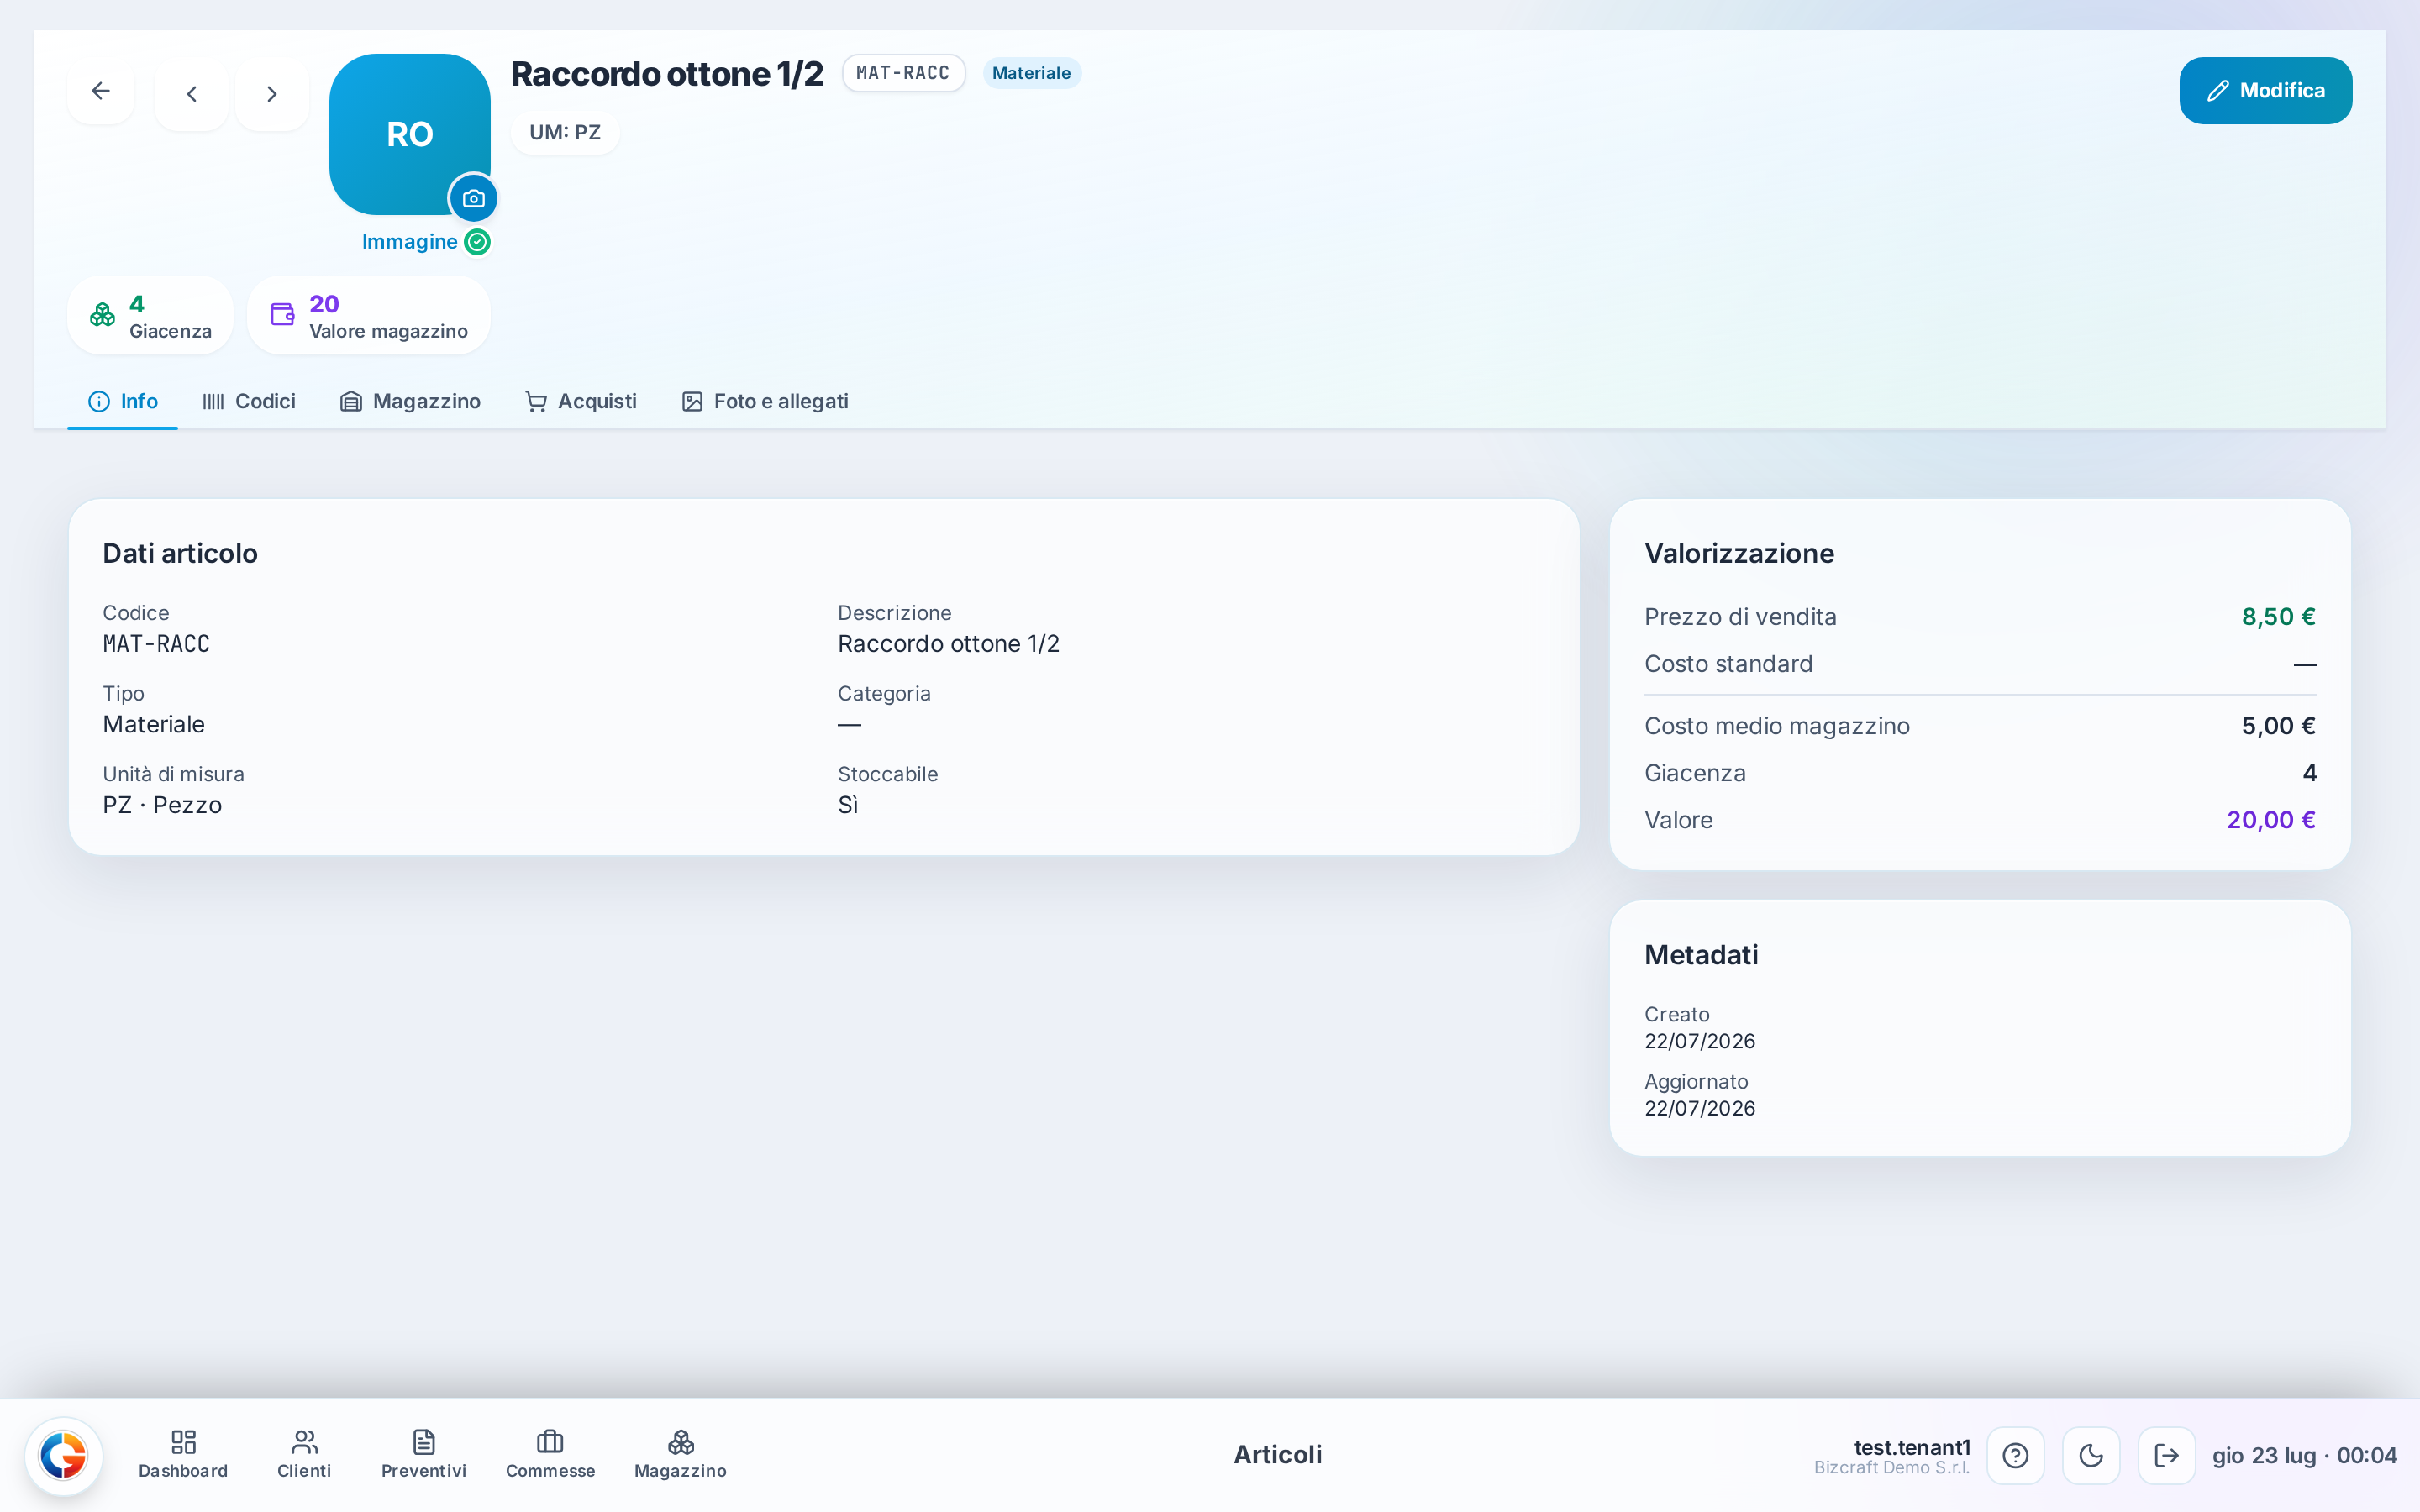Switch to the Acquisti tab
2420x1512 pixels.
click(x=581, y=402)
